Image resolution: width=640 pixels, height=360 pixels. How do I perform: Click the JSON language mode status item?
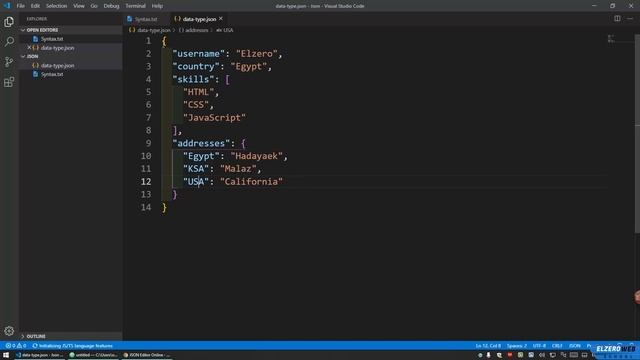[x=575, y=346]
